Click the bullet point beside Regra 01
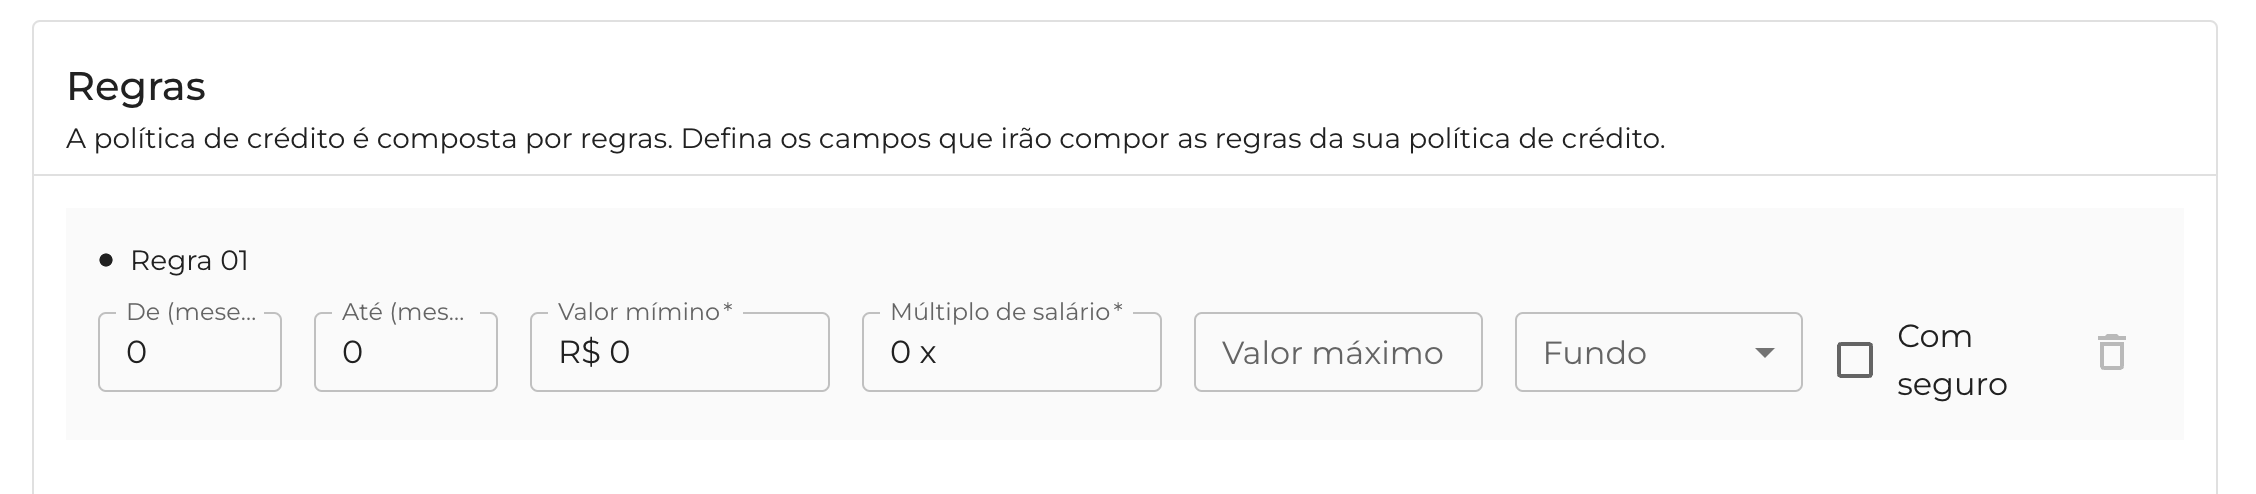Image resolution: width=2256 pixels, height=494 pixels. point(106,261)
